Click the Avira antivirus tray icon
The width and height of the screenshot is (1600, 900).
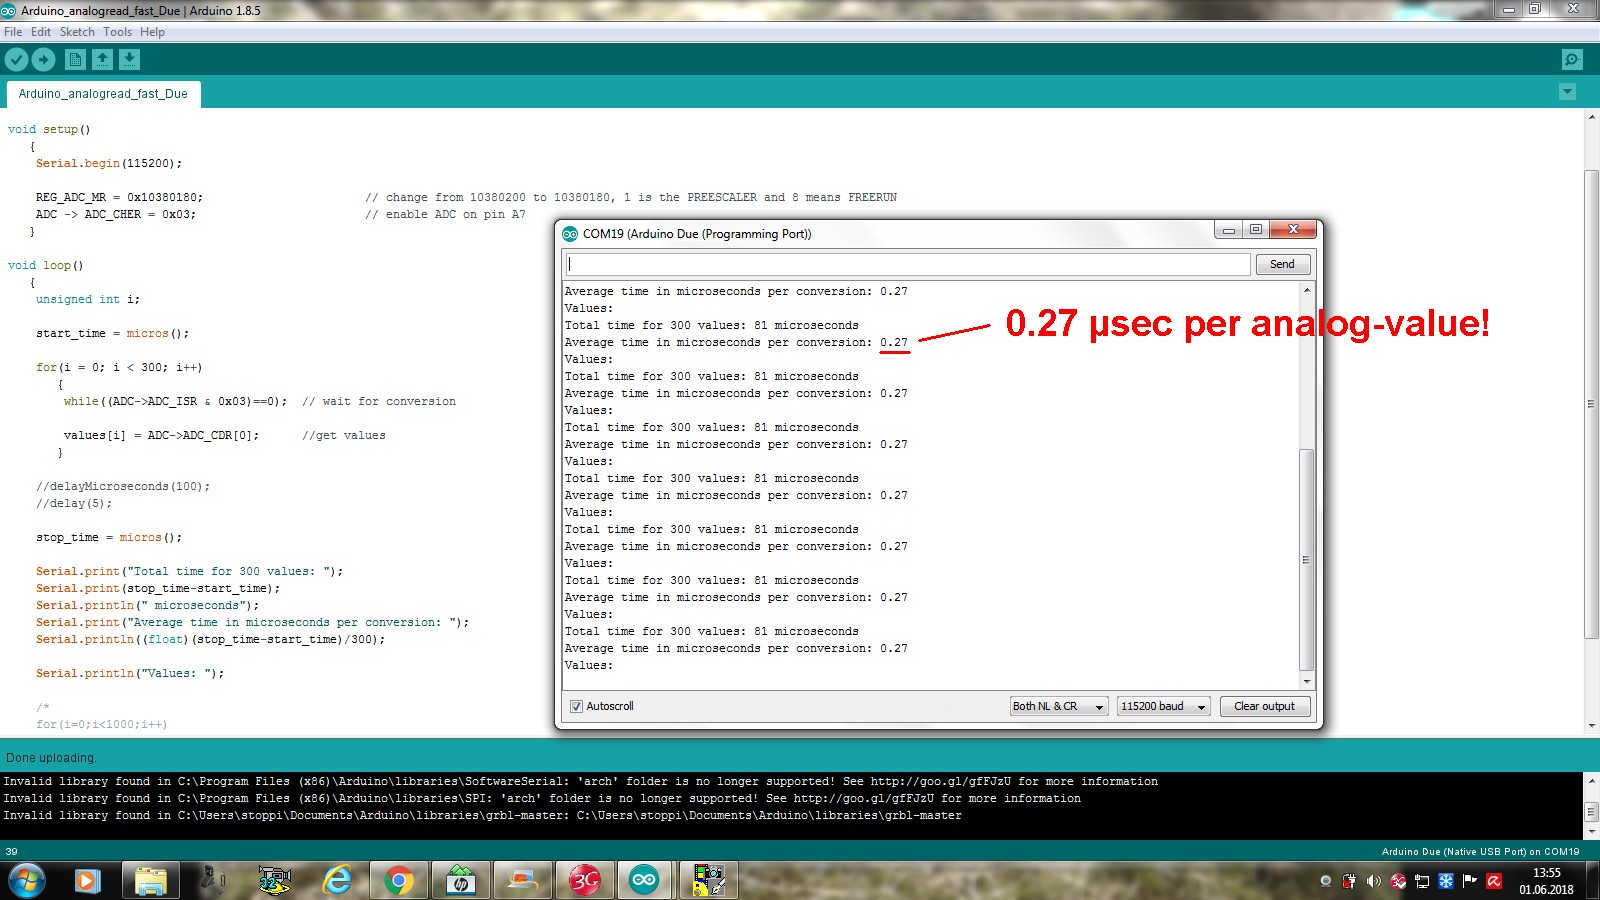tap(1494, 881)
